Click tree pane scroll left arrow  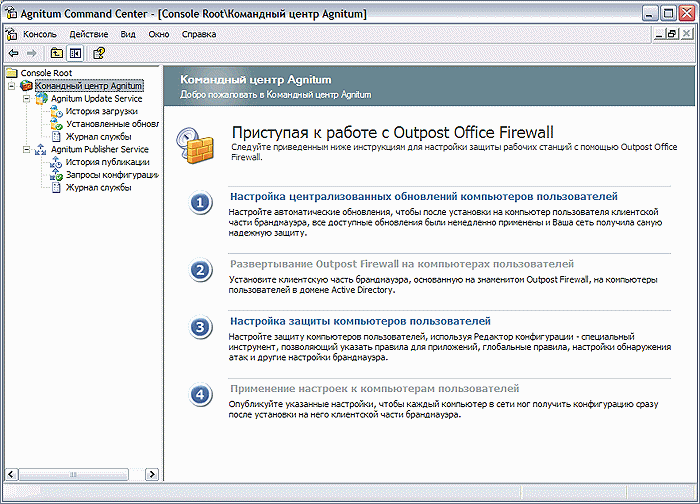point(11,474)
